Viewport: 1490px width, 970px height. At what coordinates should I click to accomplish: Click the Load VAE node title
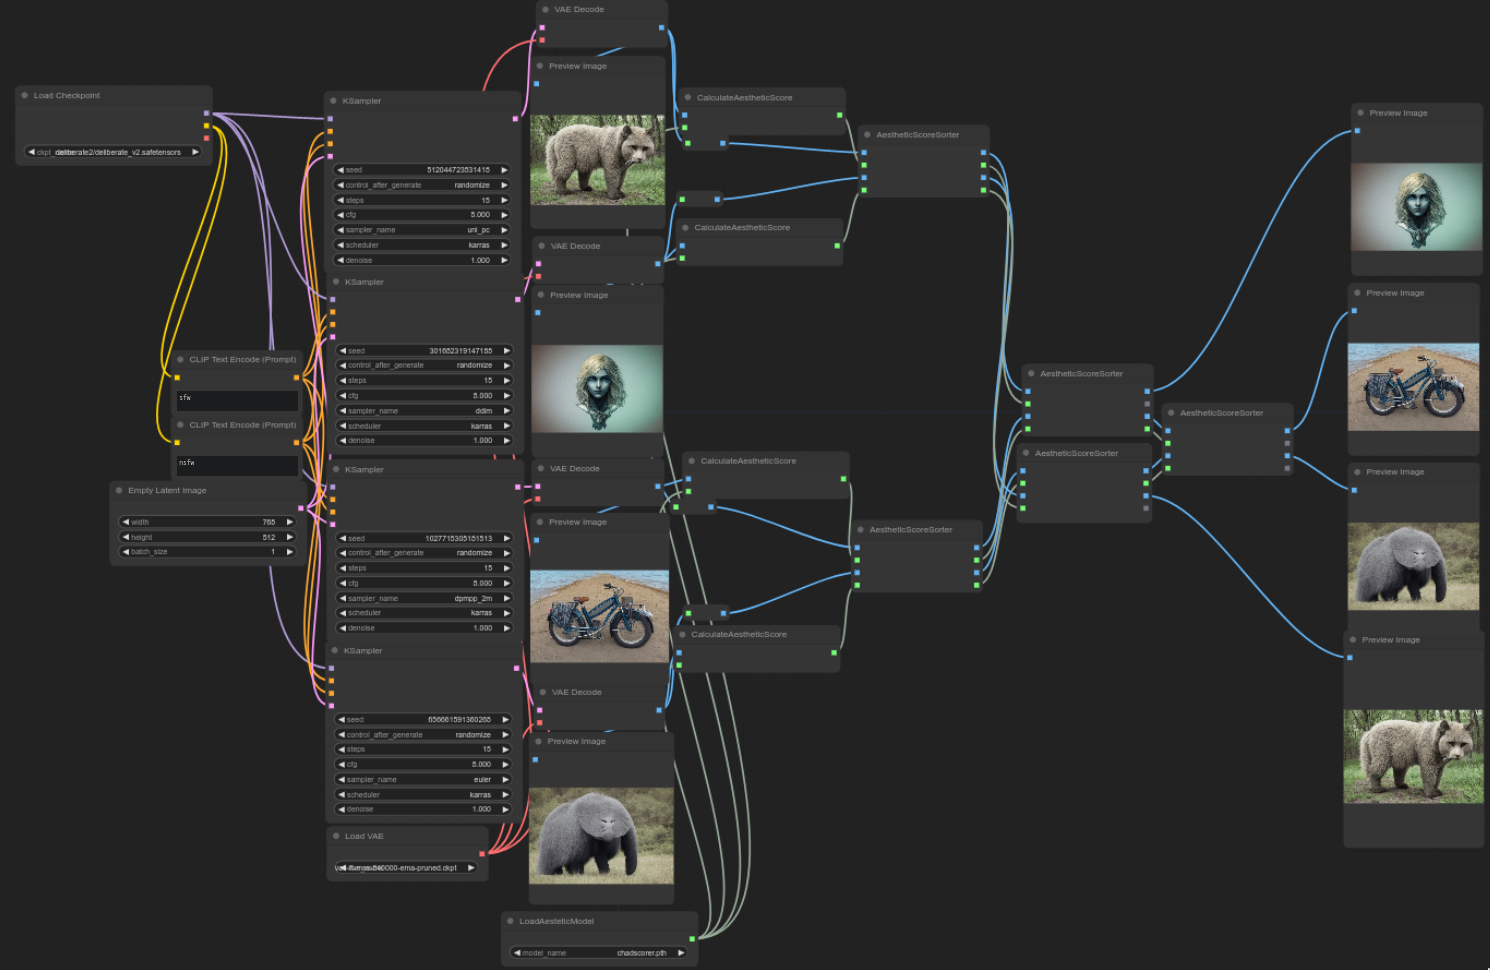[364, 836]
